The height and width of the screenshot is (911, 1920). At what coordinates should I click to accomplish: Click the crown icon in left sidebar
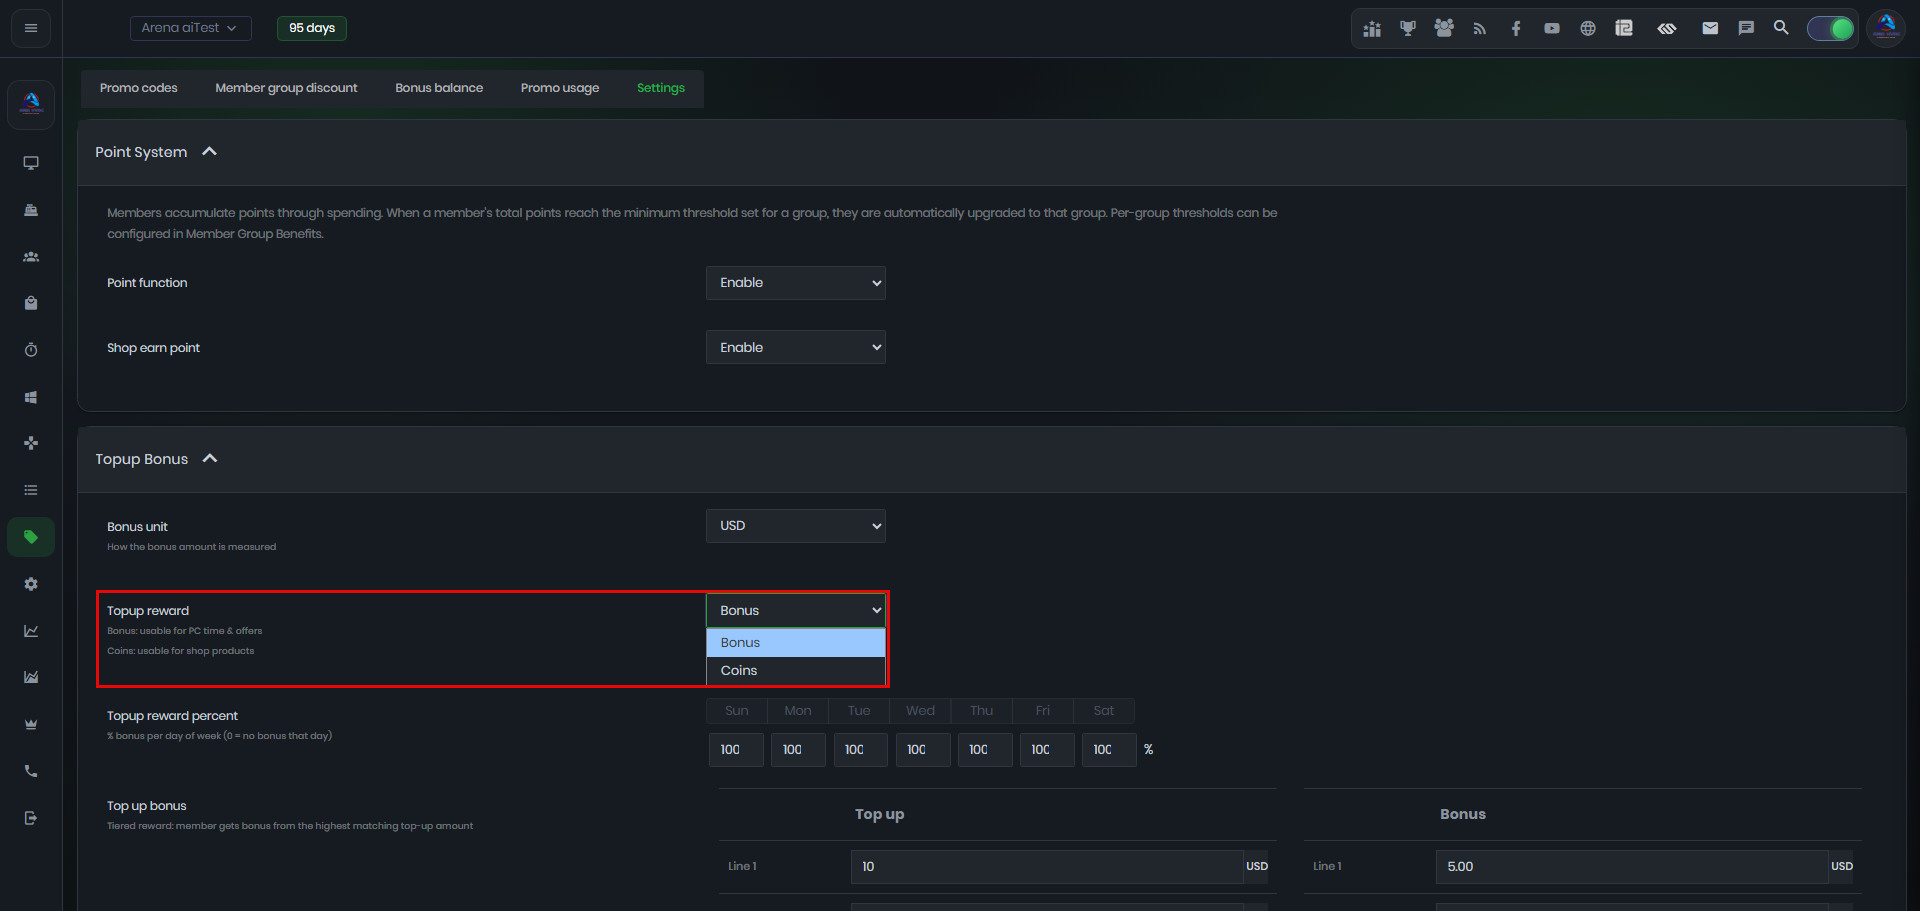(31, 724)
